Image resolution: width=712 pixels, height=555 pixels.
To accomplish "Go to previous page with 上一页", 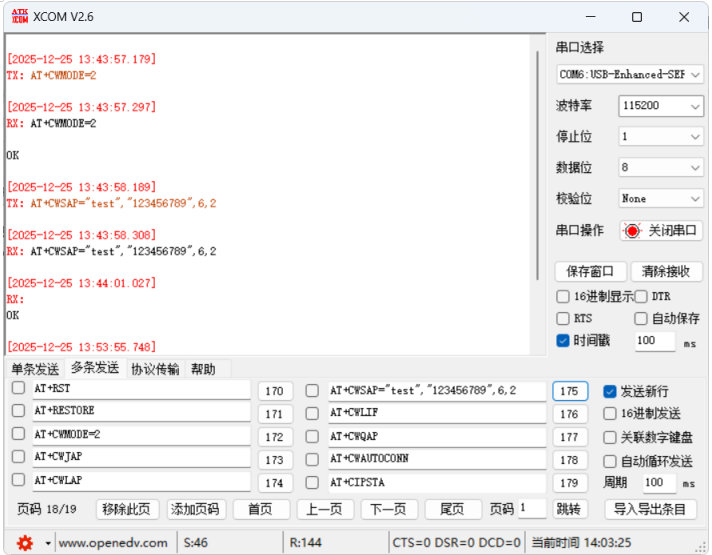I will (x=325, y=509).
